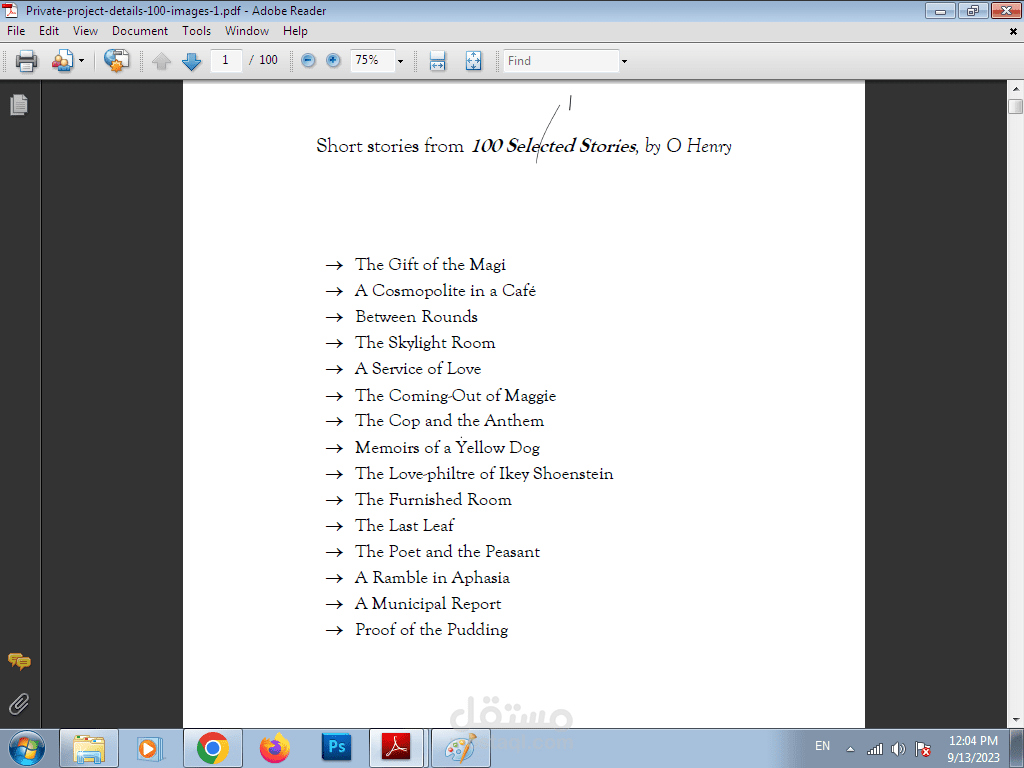Click 'The Last Leaf' text
1024x768 pixels.
pos(404,526)
